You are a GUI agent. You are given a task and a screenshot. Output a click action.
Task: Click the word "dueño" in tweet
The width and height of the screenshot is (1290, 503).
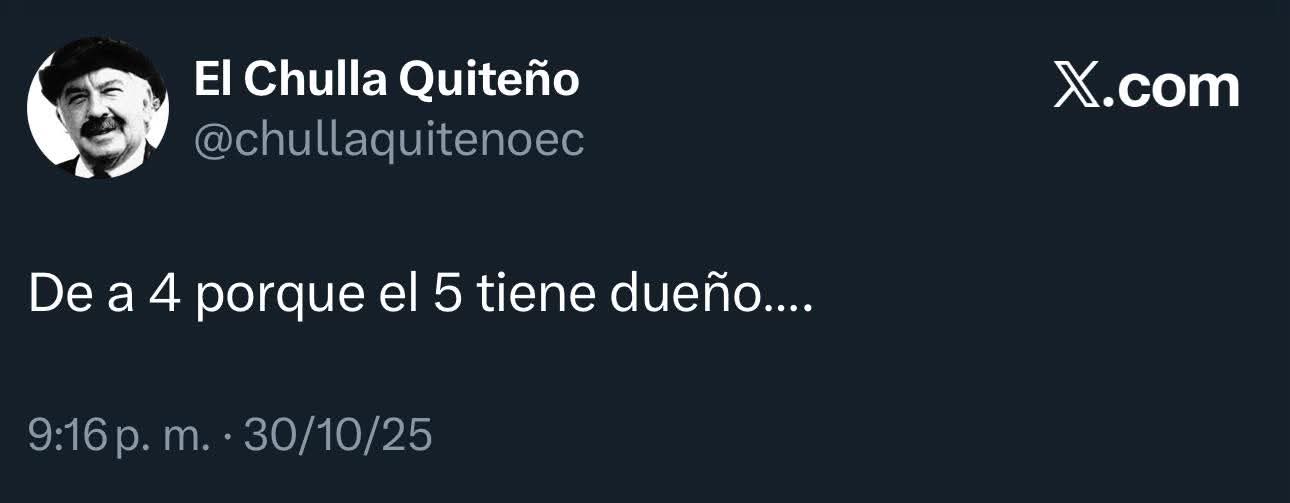686,296
